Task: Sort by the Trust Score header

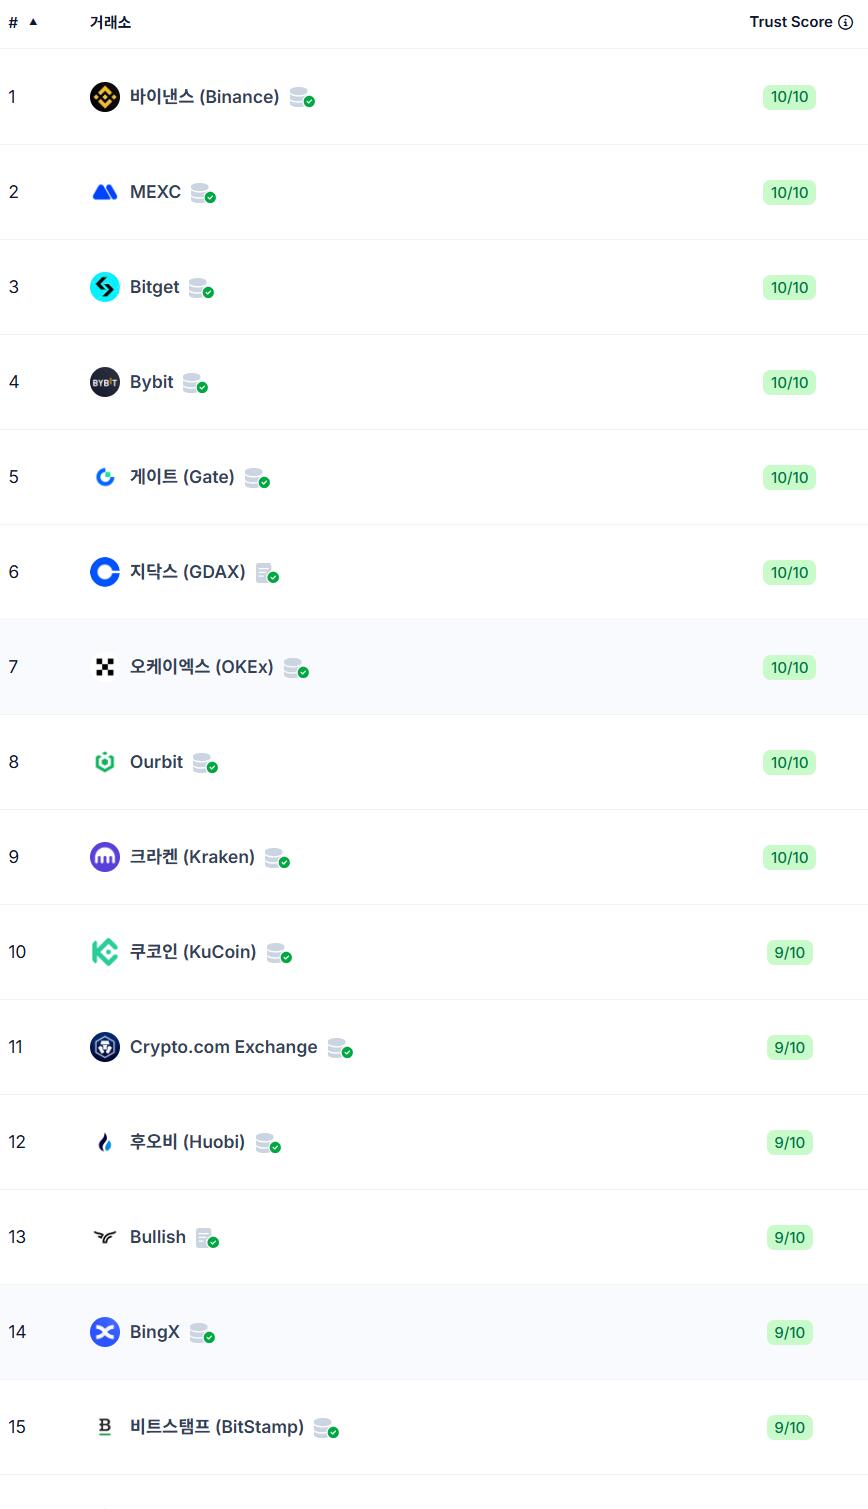Action: coord(790,22)
